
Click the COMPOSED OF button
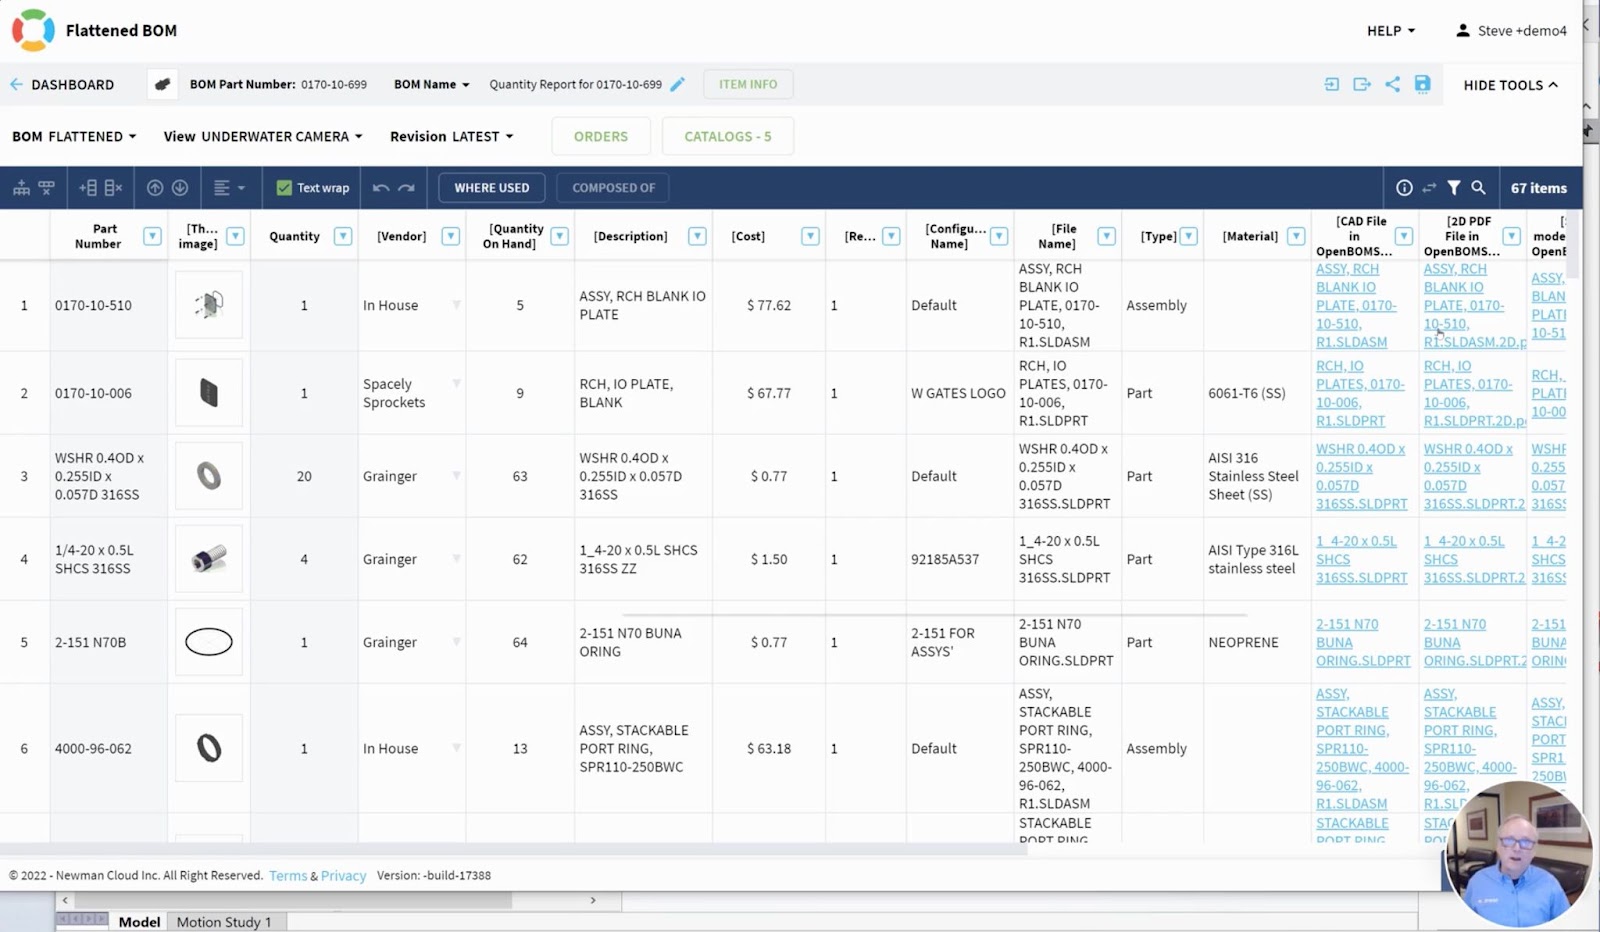coord(614,188)
